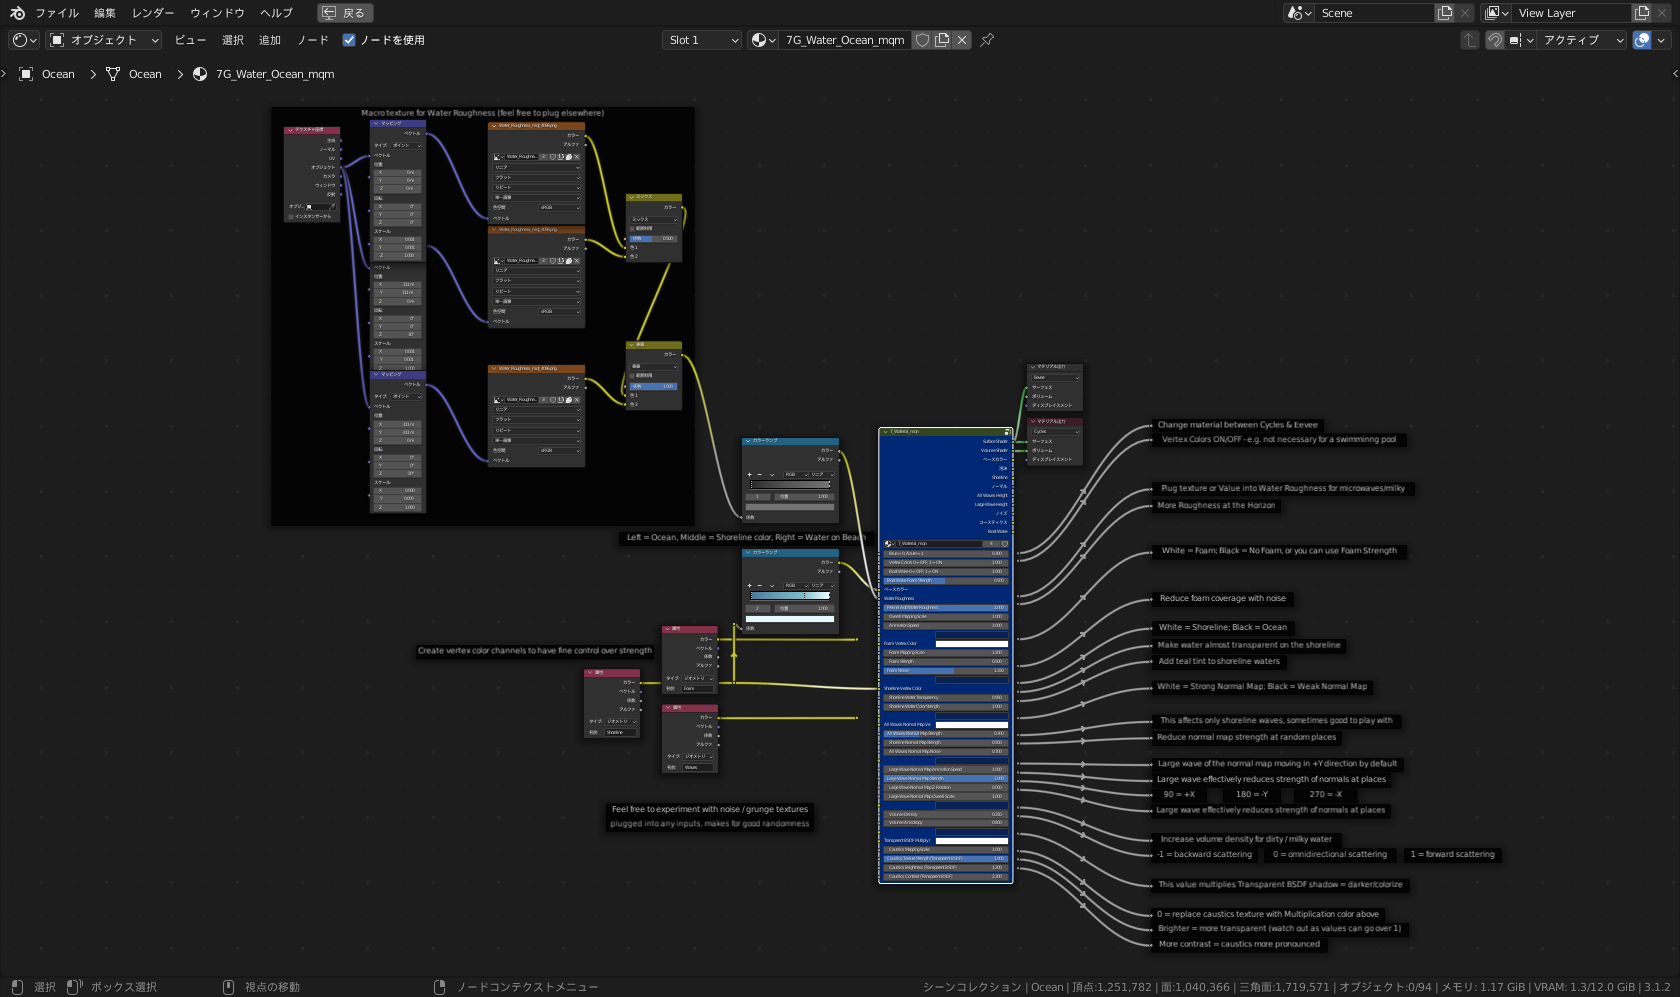Add a color stop on the upper color ramp
The image size is (1680, 997).
749,474
